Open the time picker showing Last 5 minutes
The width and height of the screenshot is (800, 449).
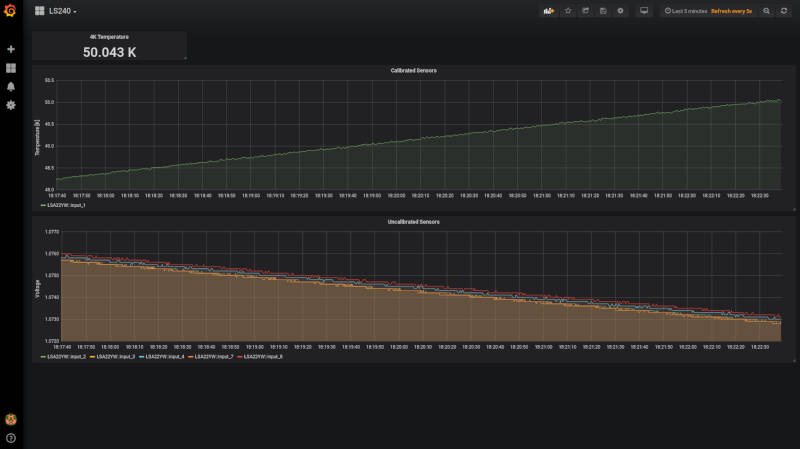[686, 11]
